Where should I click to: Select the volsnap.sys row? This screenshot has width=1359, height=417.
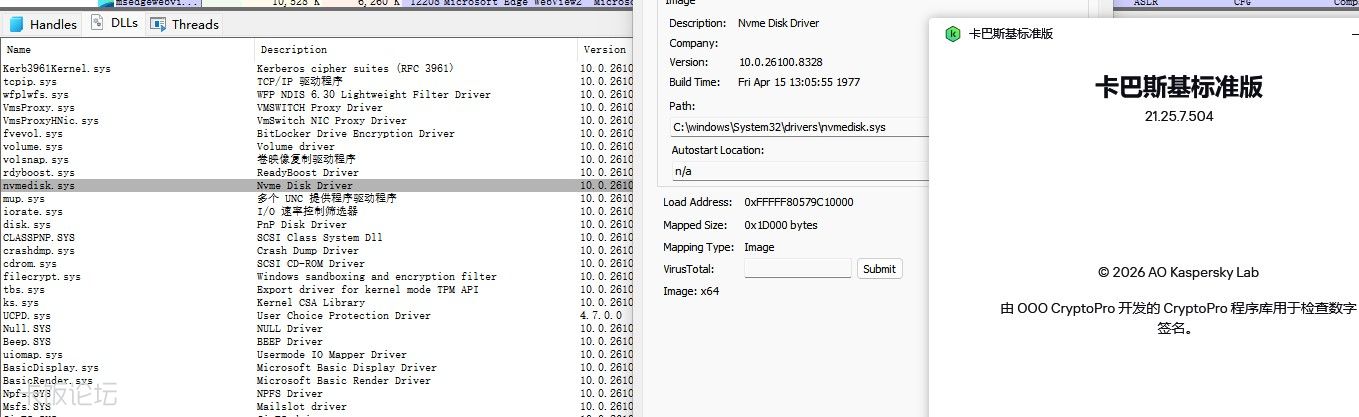[x=317, y=159]
